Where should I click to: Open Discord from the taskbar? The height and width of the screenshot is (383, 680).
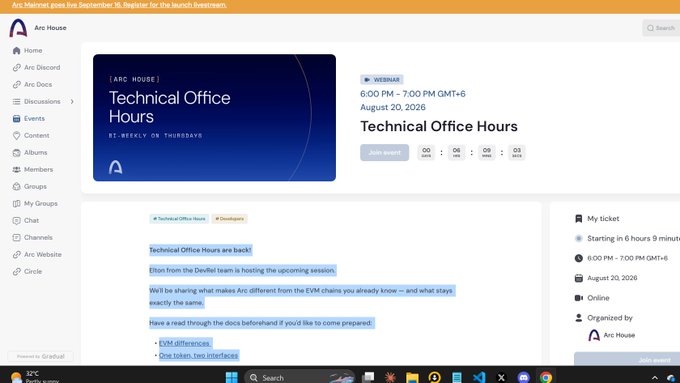point(523,377)
